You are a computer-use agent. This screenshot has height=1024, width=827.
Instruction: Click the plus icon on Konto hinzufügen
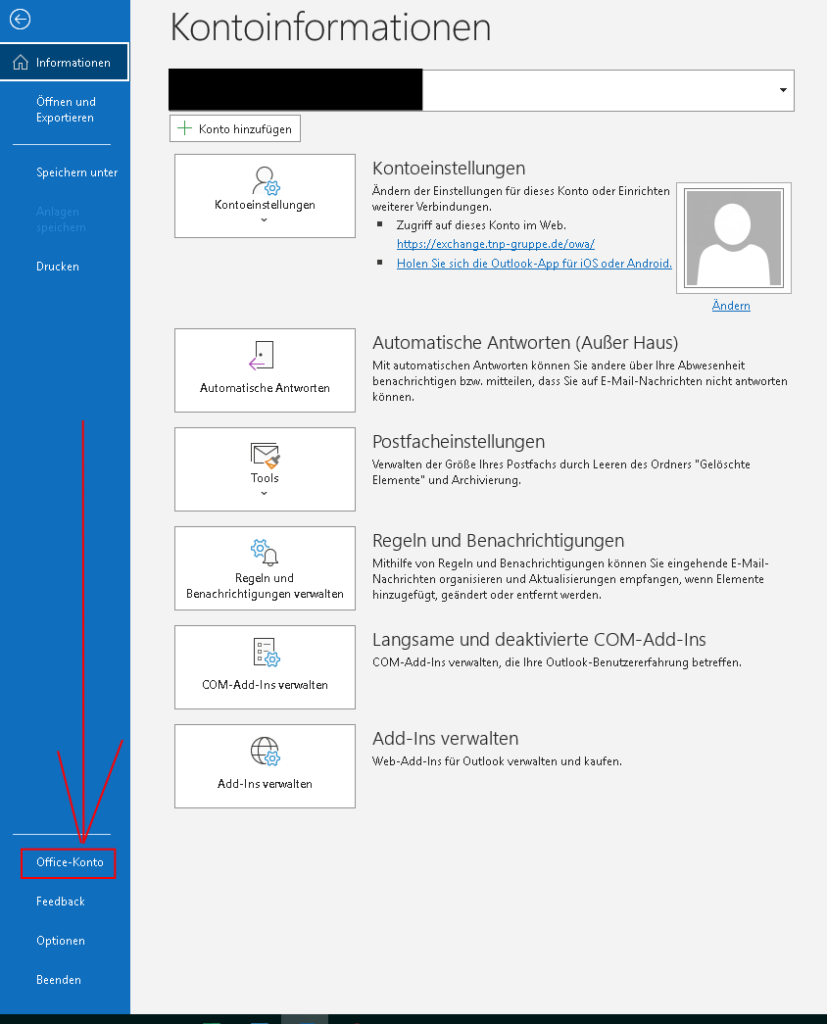point(185,129)
